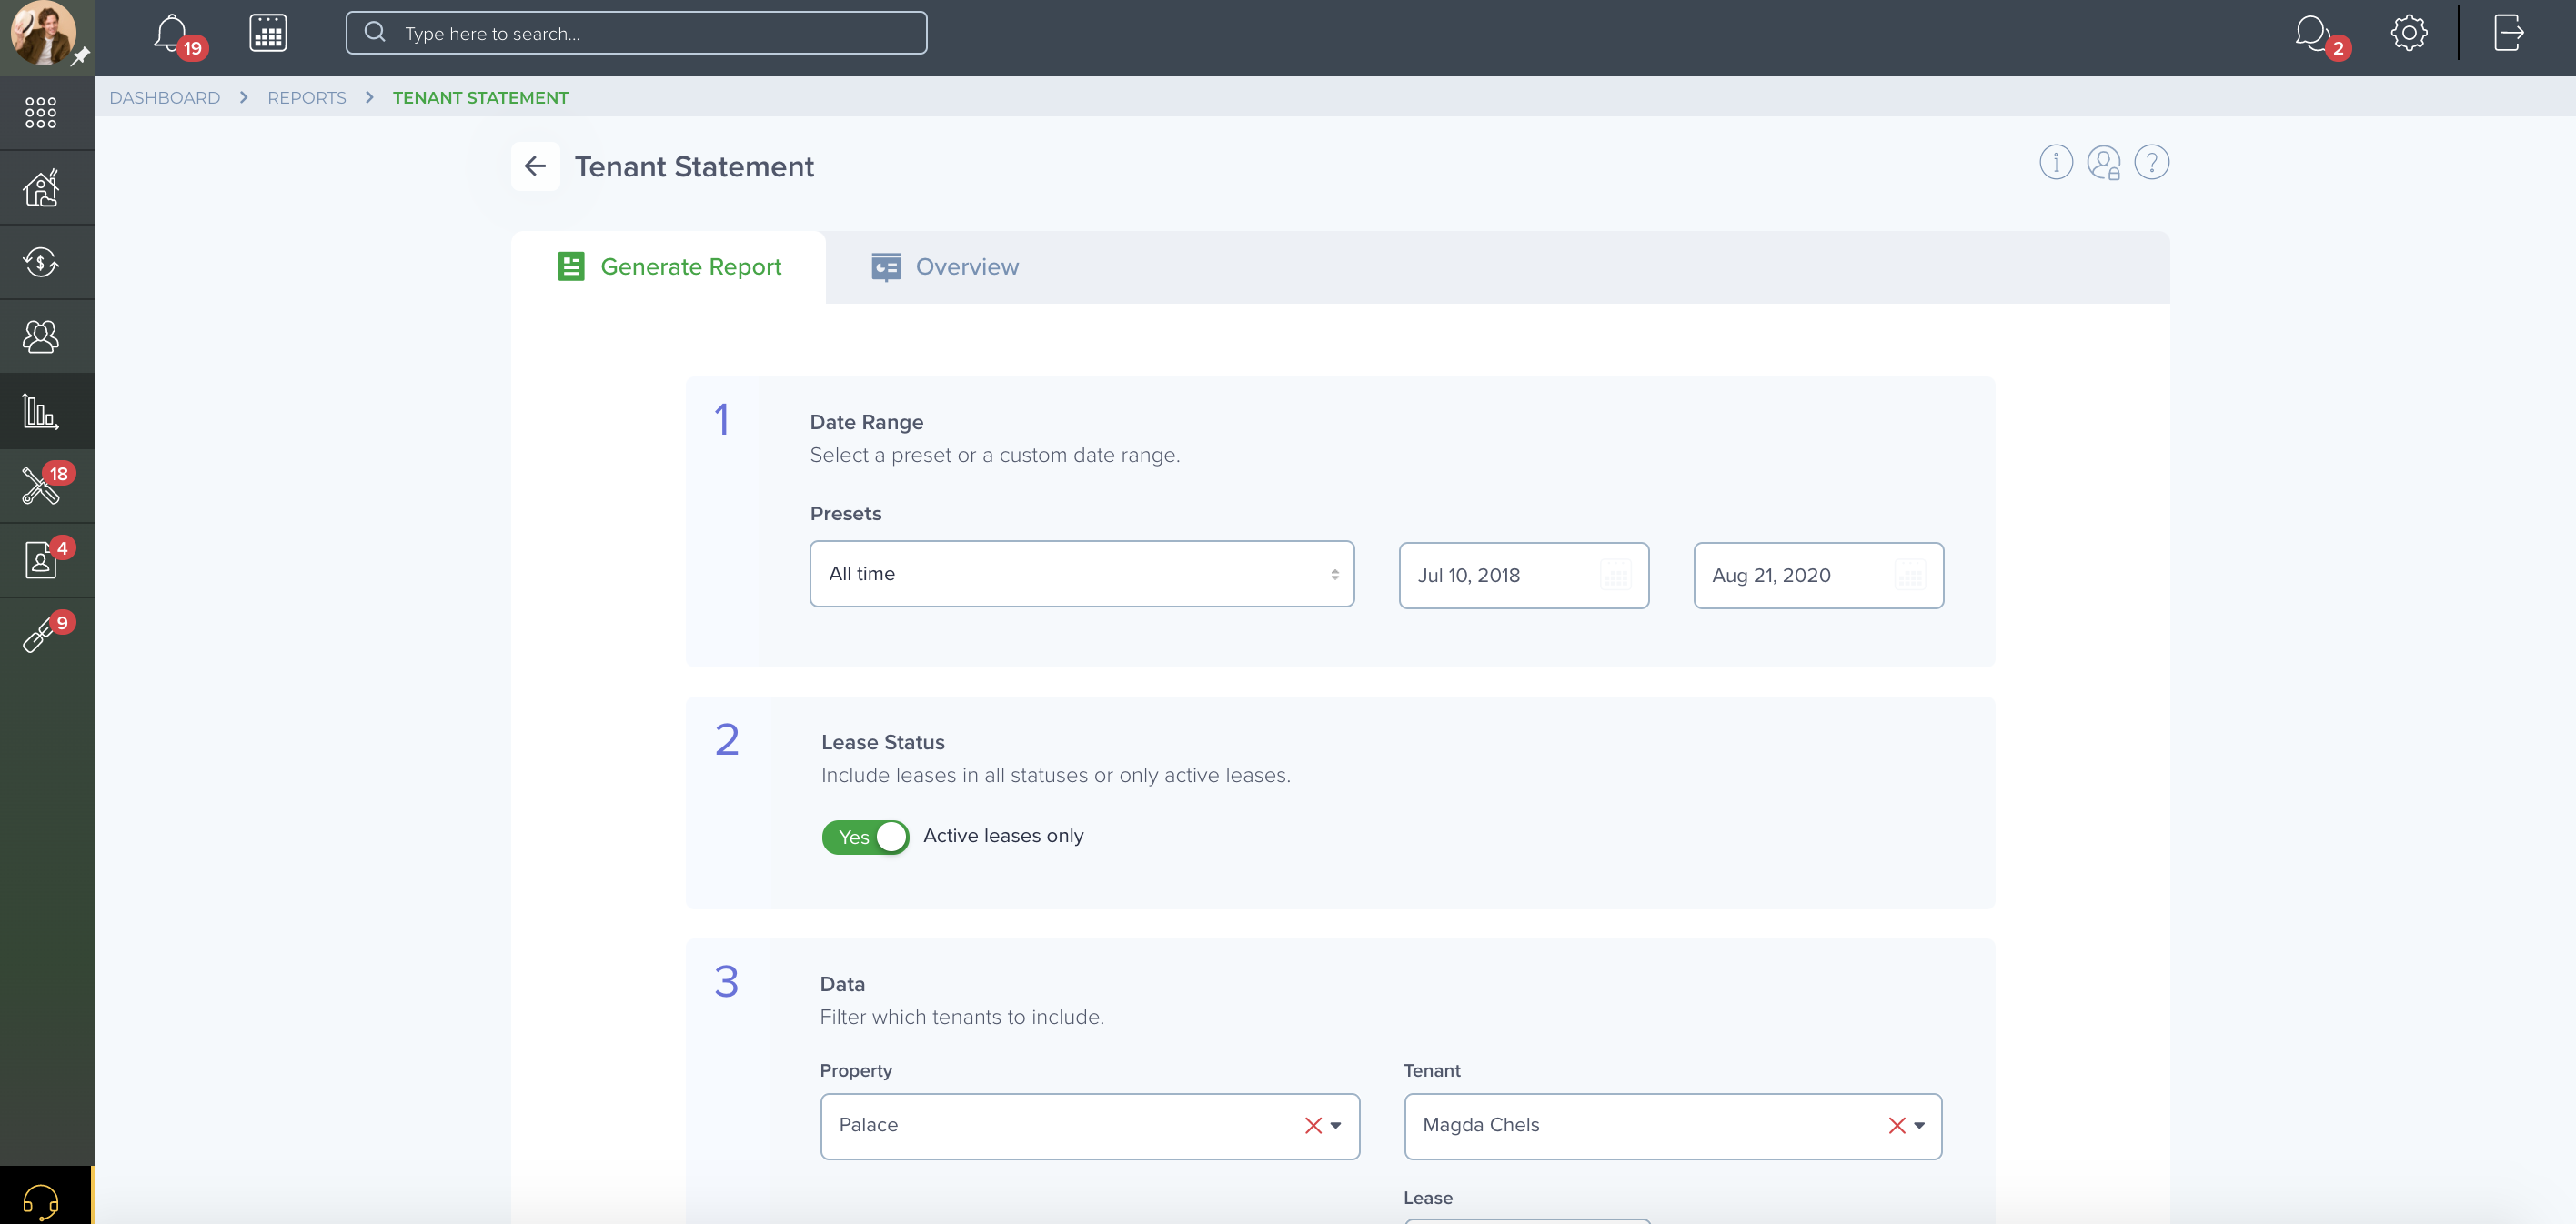Click the pin icon on avatar
The width and height of the screenshot is (2576, 1224).
pos(80,57)
